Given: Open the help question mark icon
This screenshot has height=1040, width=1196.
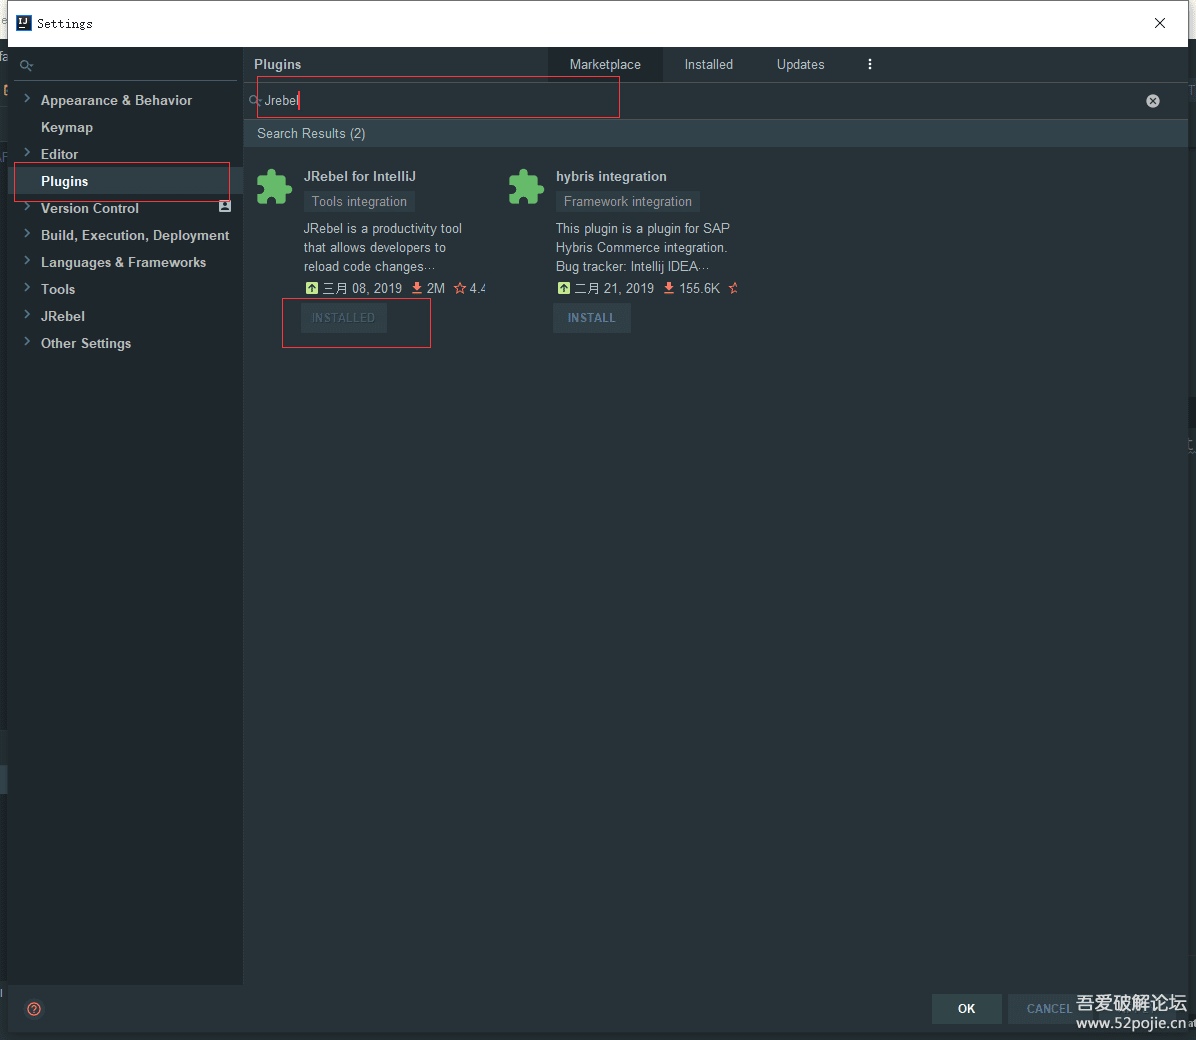Looking at the screenshot, I should pyautogui.click(x=34, y=1009).
